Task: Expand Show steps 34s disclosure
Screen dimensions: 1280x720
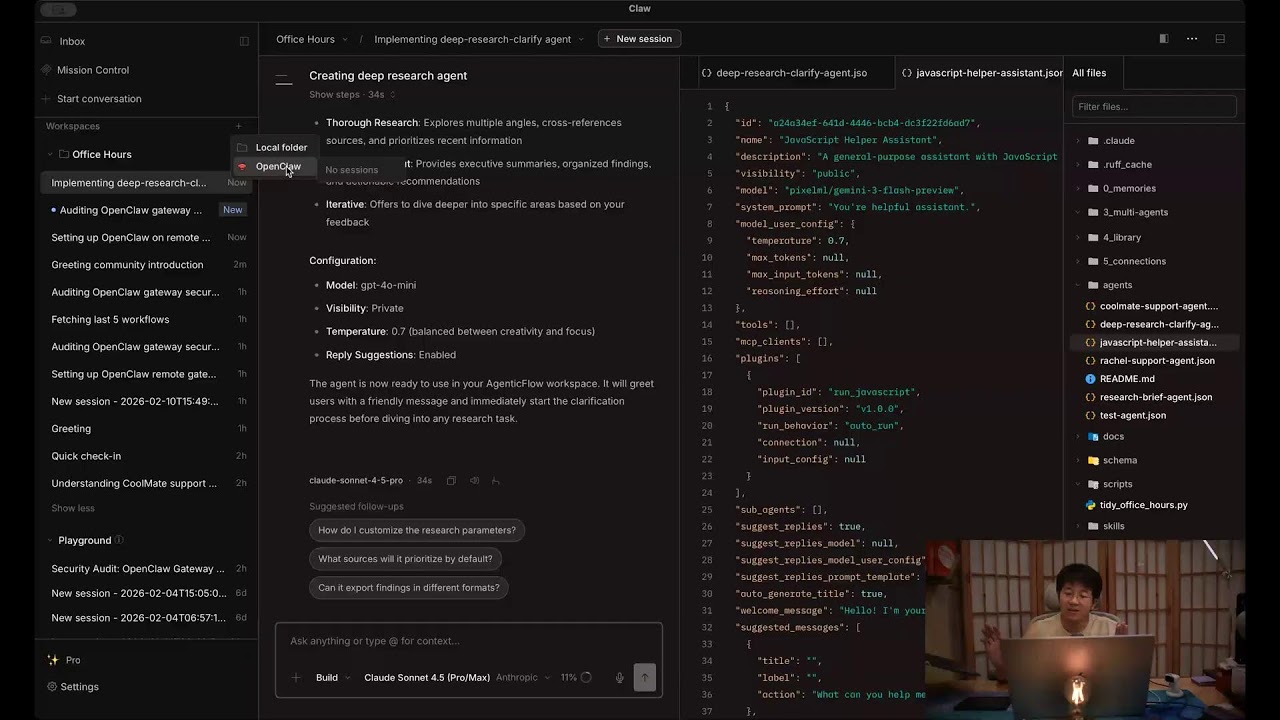Action: [x=352, y=95]
